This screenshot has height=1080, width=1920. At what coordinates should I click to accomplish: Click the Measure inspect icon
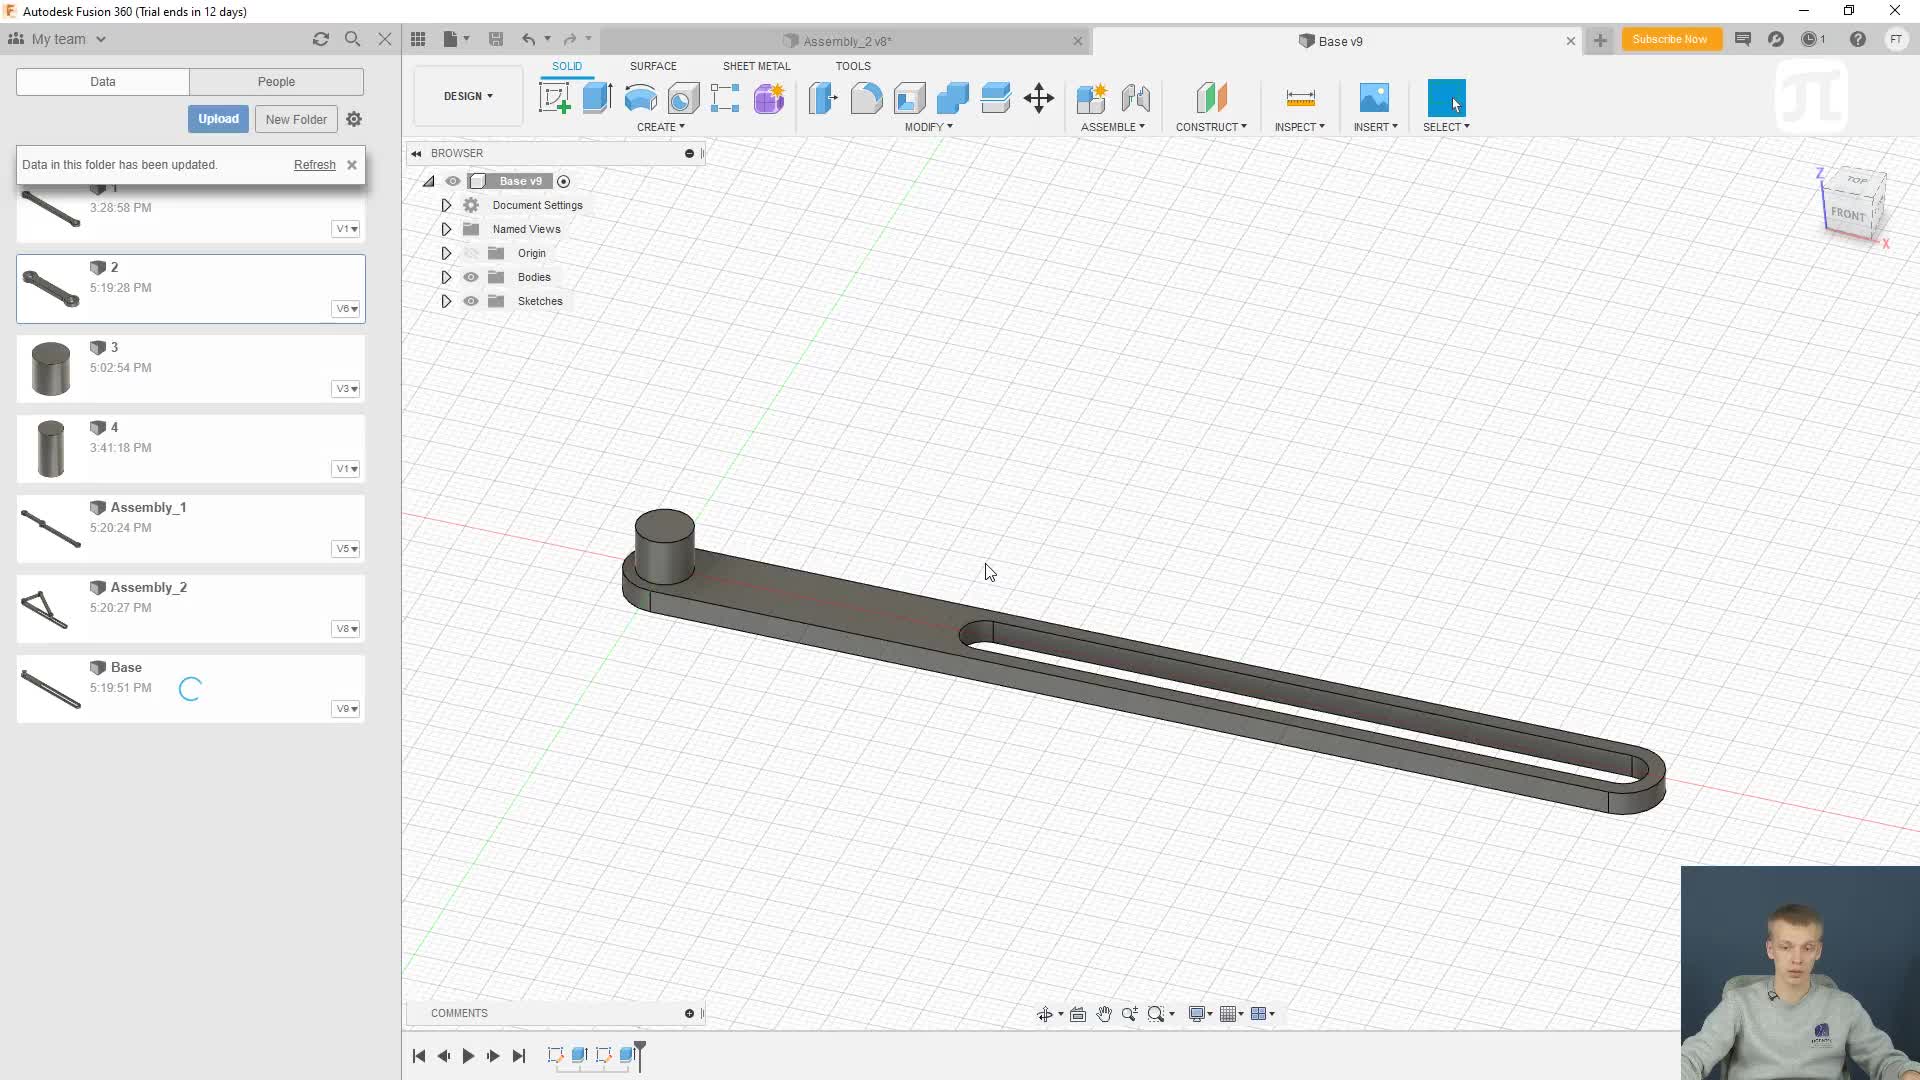pos(1300,98)
